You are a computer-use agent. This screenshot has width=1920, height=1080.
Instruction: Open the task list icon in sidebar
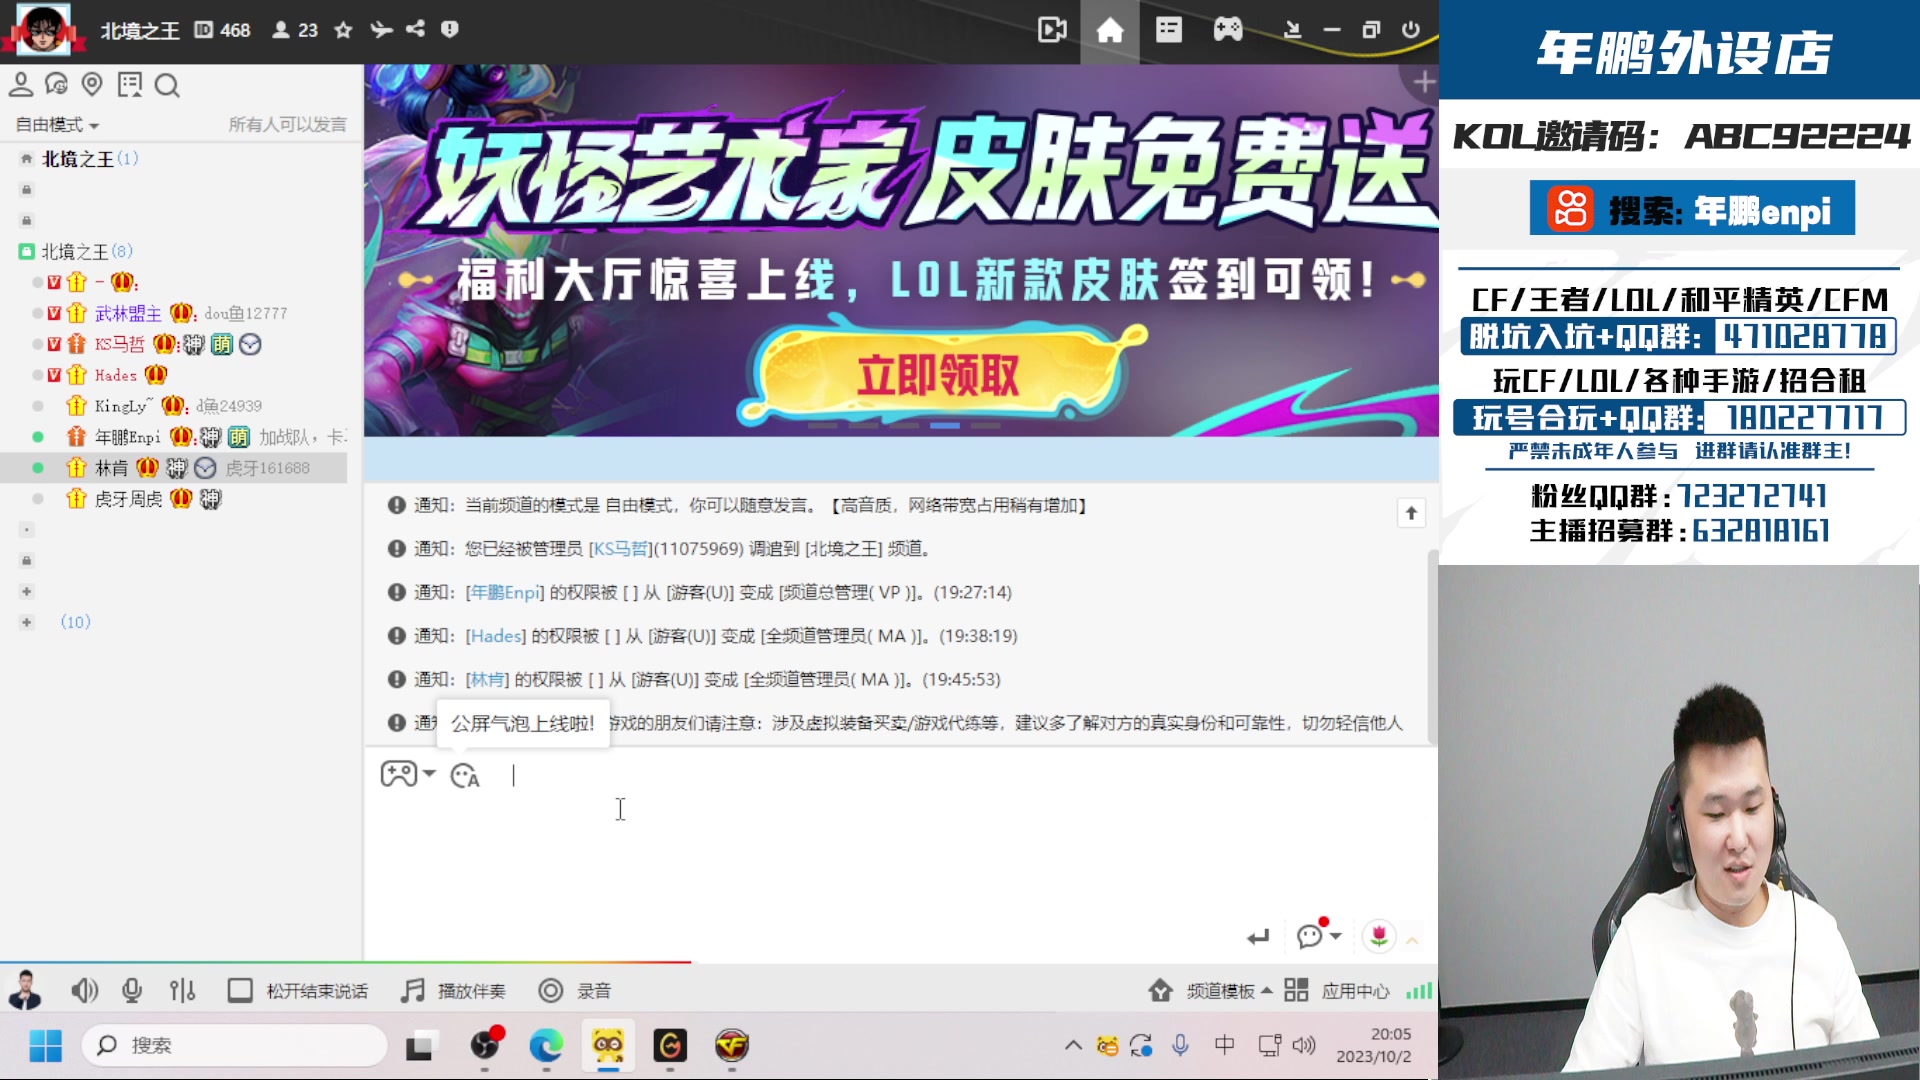tap(130, 85)
